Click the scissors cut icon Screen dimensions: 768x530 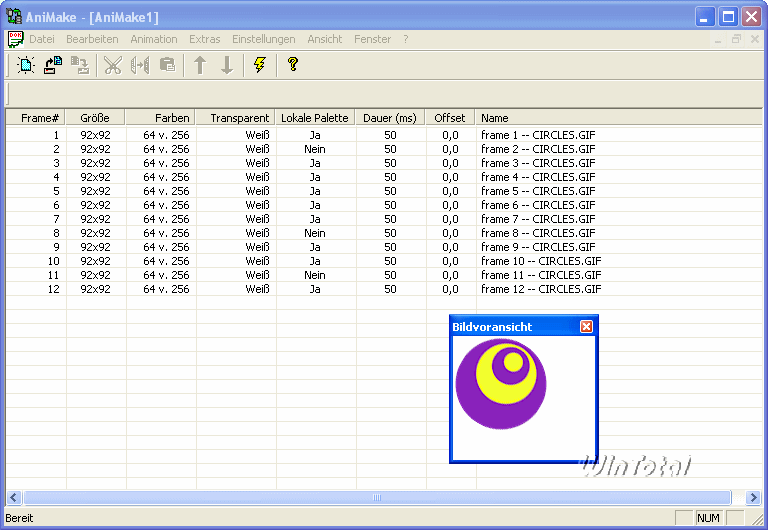[112, 65]
